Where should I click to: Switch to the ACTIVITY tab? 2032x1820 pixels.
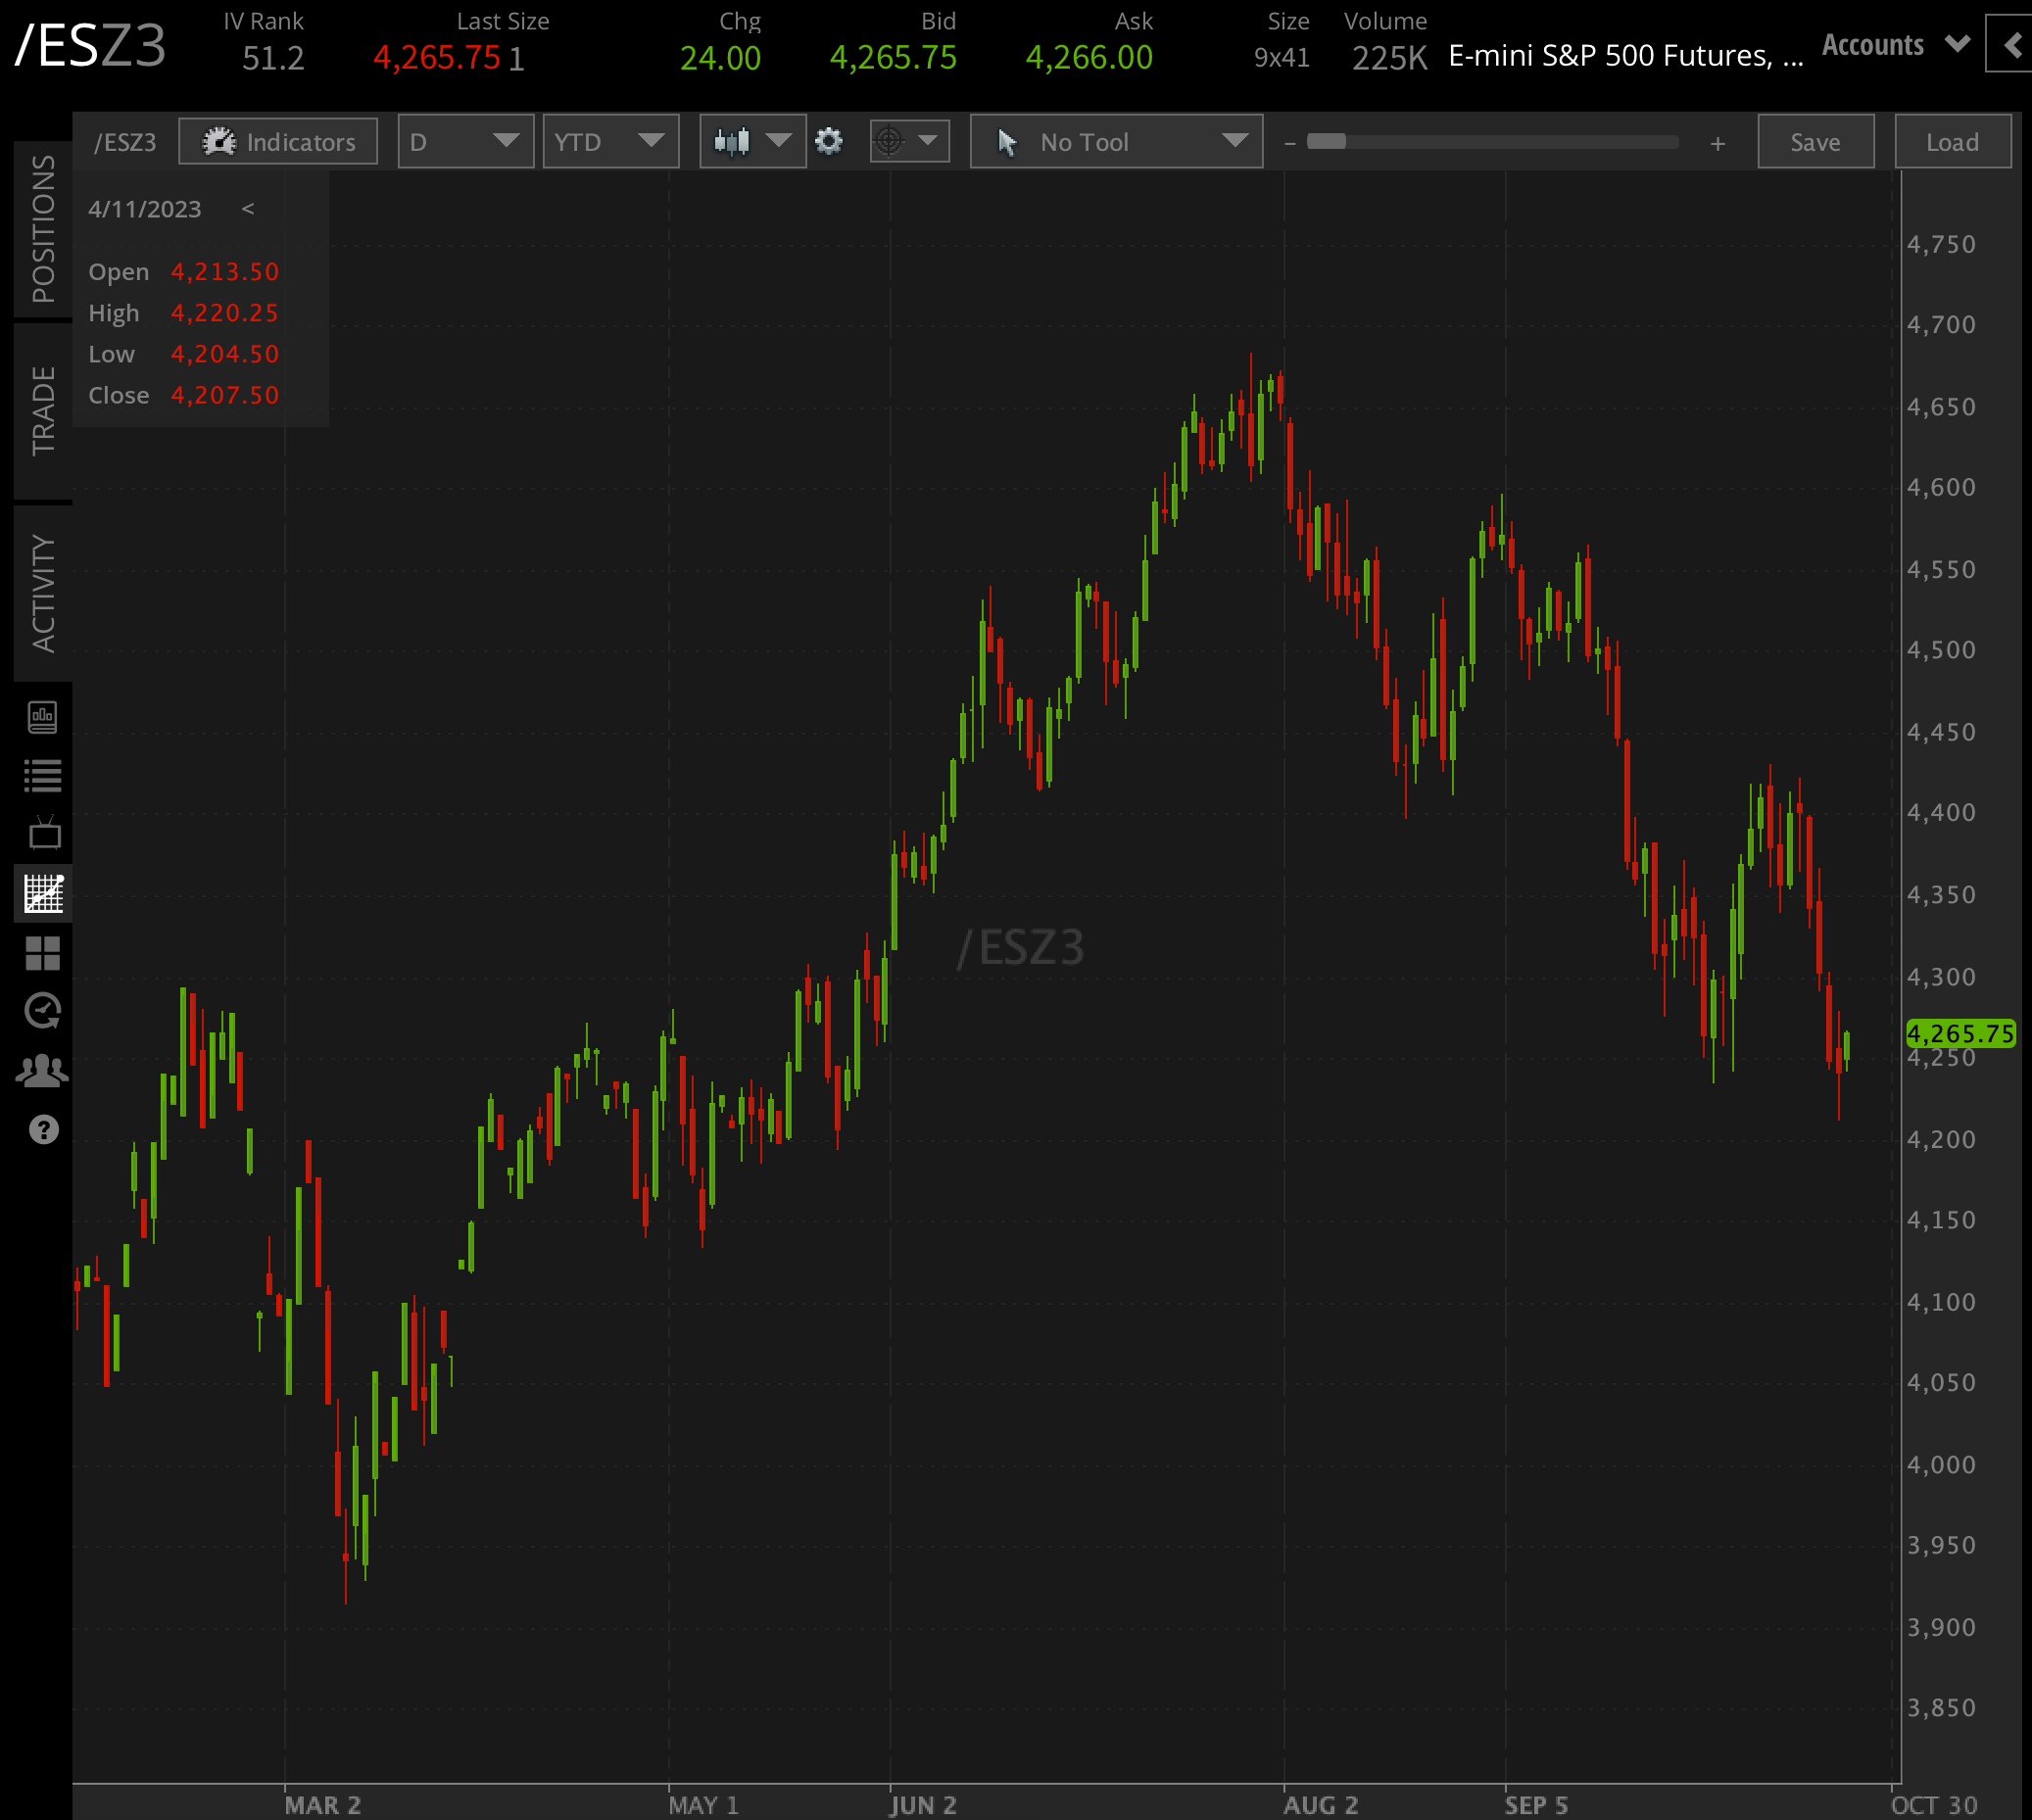(43, 593)
